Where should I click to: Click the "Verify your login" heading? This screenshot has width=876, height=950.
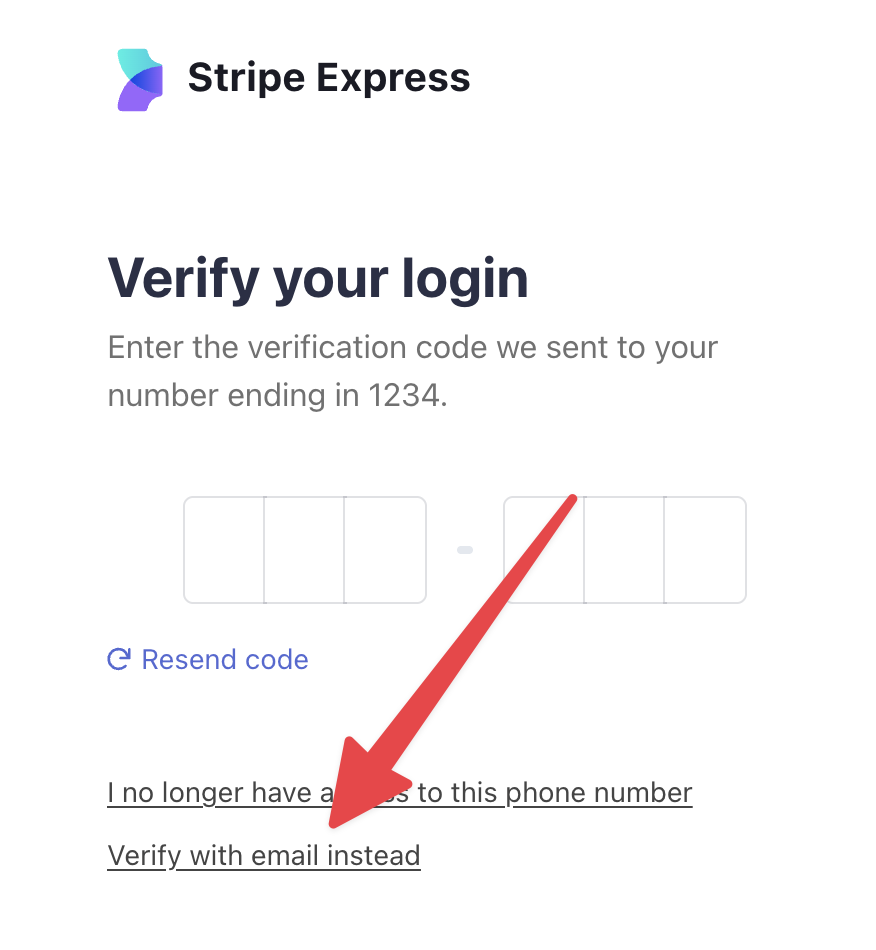tap(318, 277)
